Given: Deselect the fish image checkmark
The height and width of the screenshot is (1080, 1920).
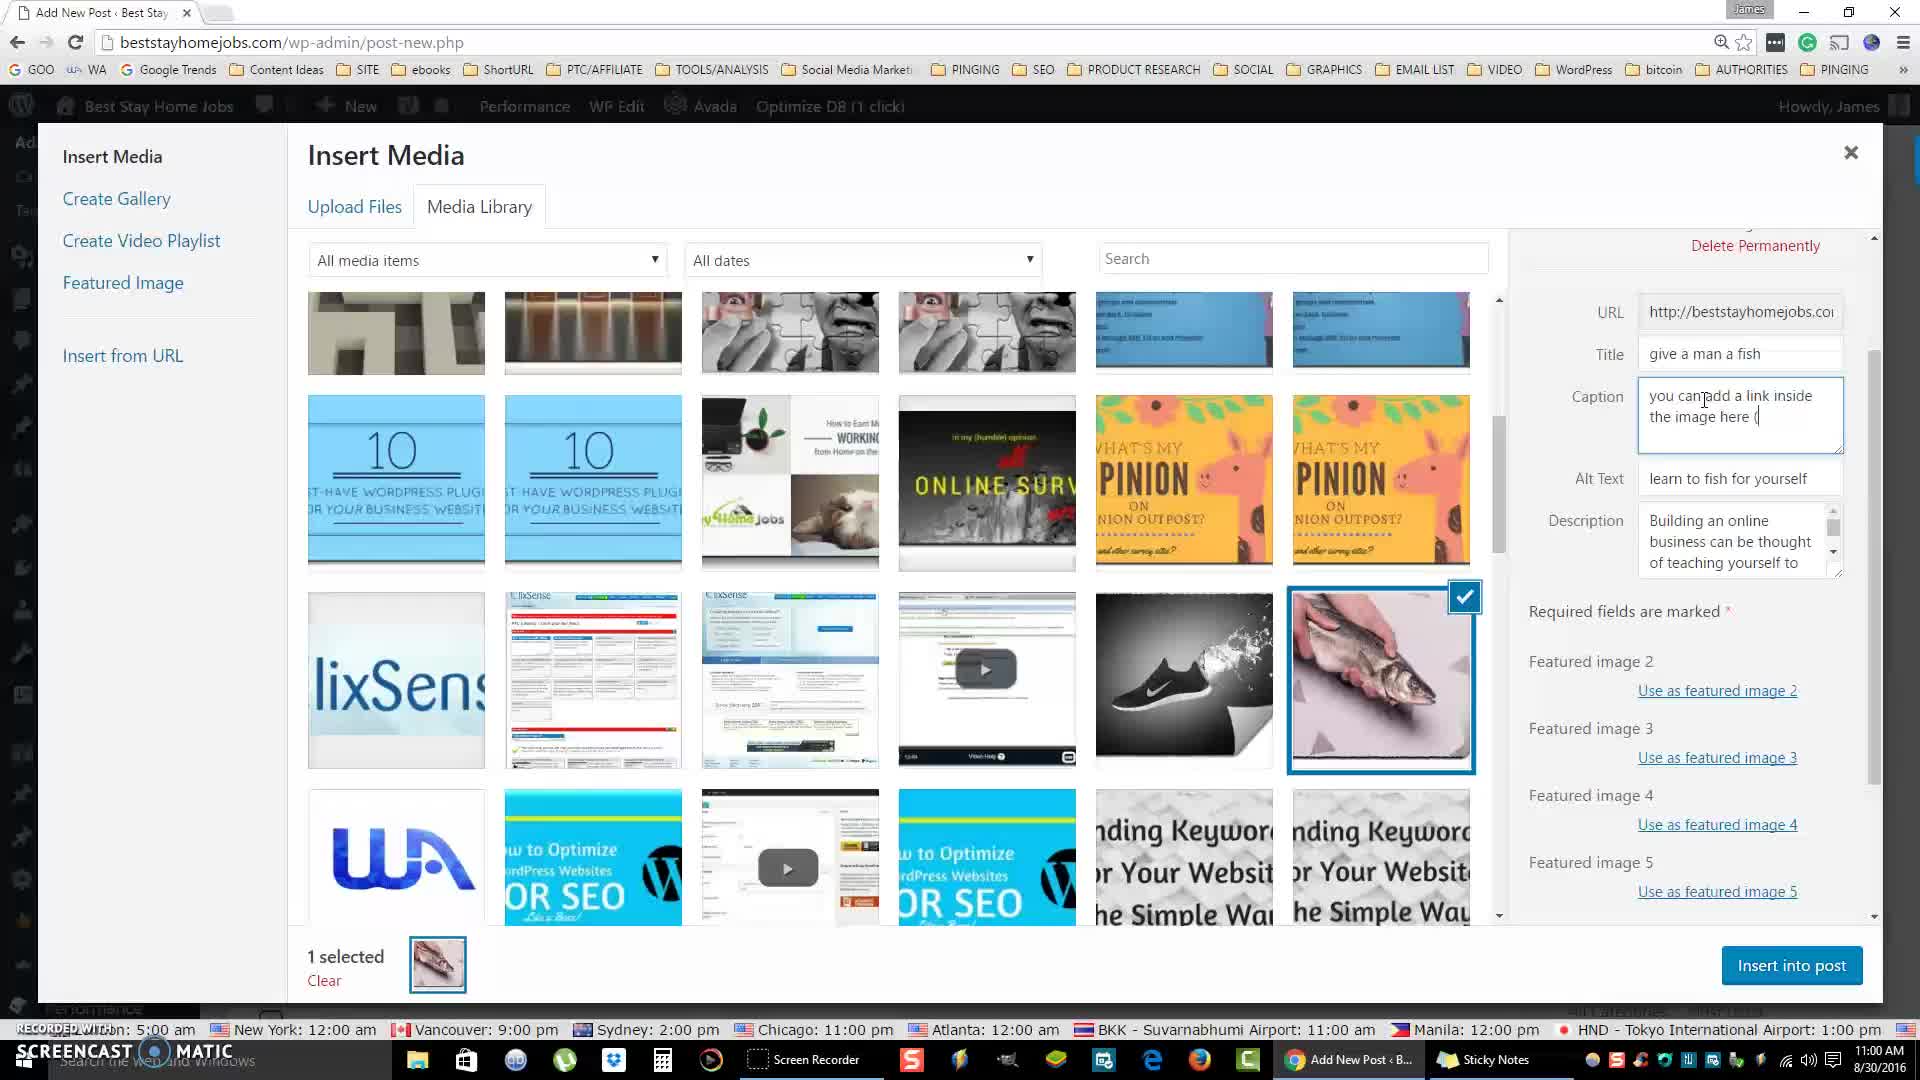Looking at the screenshot, I should (1464, 597).
